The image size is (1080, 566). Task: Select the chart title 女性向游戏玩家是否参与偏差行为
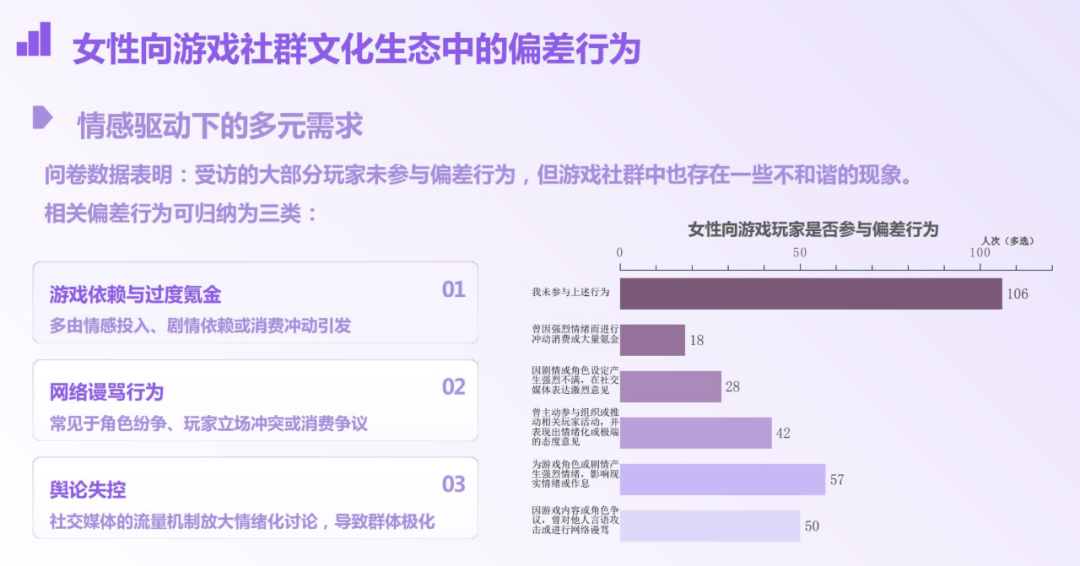(813, 229)
